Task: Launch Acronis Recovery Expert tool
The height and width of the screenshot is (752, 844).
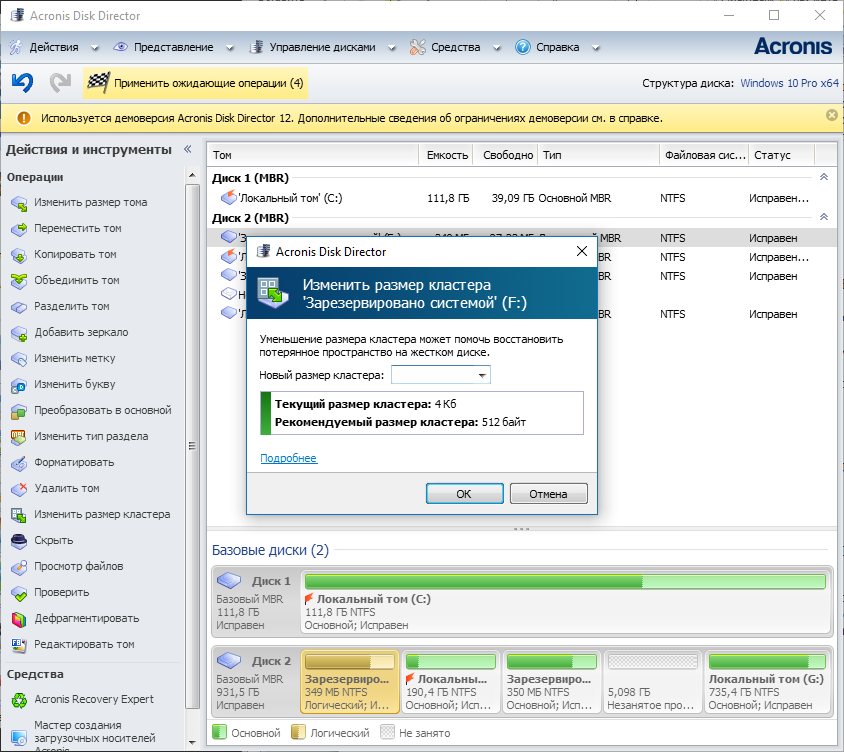Action: point(94,699)
